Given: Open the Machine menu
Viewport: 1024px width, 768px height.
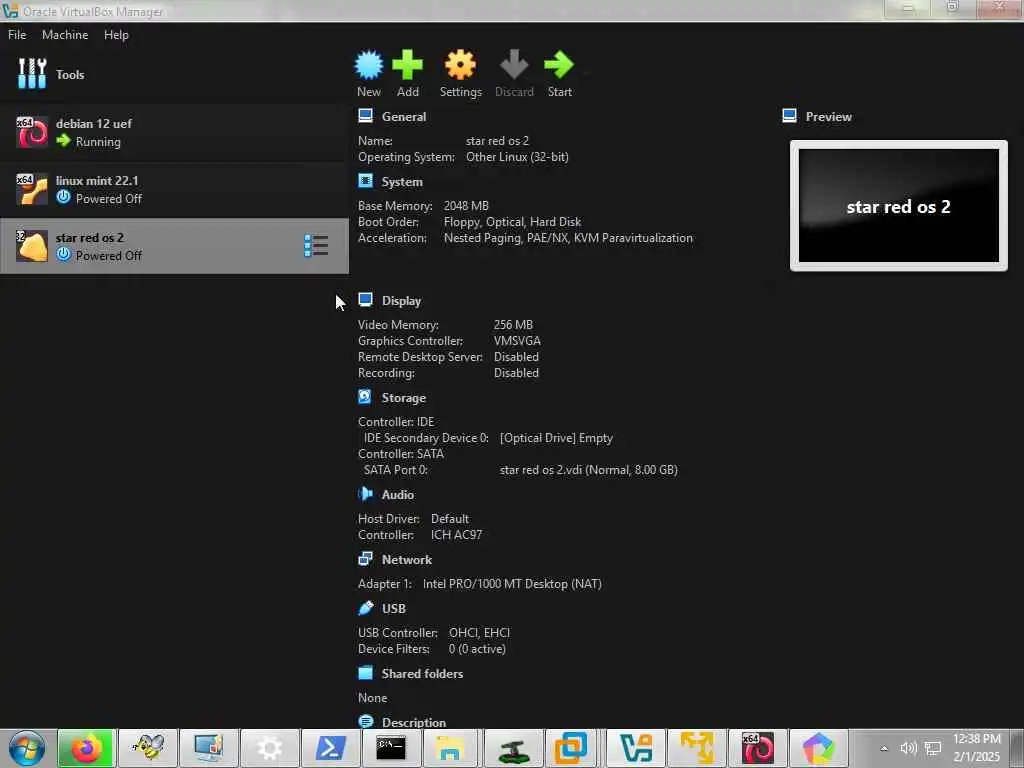Looking at the screenshot, I should pos(65,35).
